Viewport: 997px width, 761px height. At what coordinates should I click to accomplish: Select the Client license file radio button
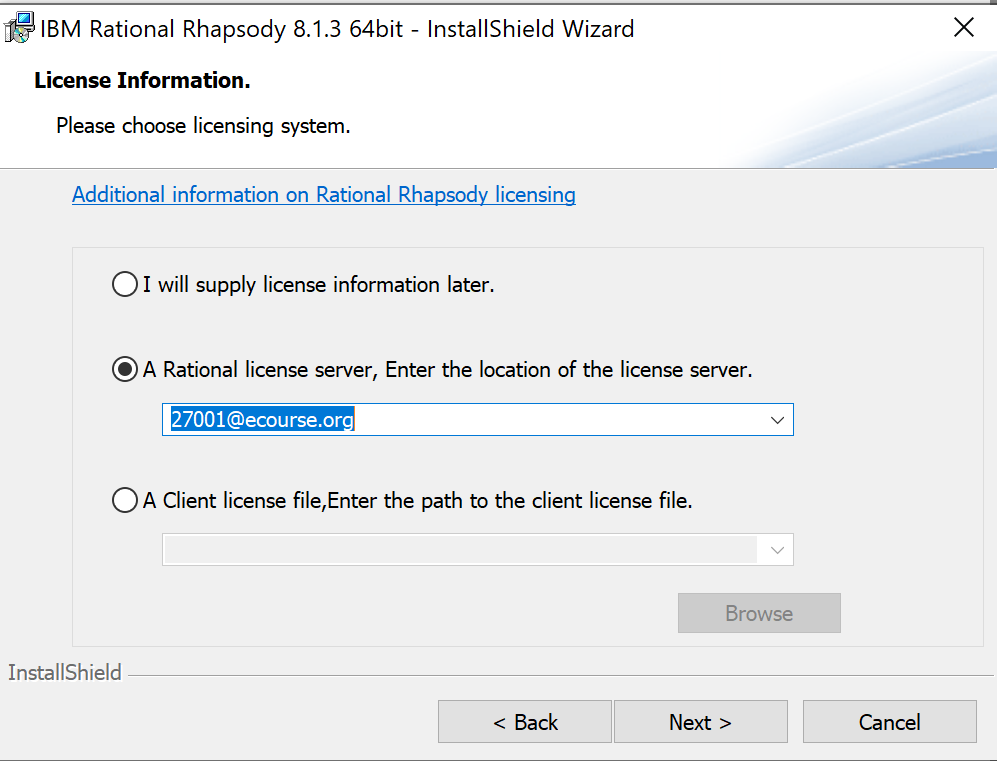[125, 500]
